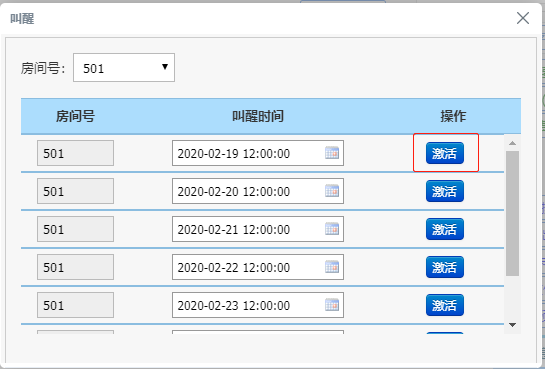Screen dimensions: 545x369
Task: Click 激活 button for 2020-02-23 row
Action: [x=445, y=305]
